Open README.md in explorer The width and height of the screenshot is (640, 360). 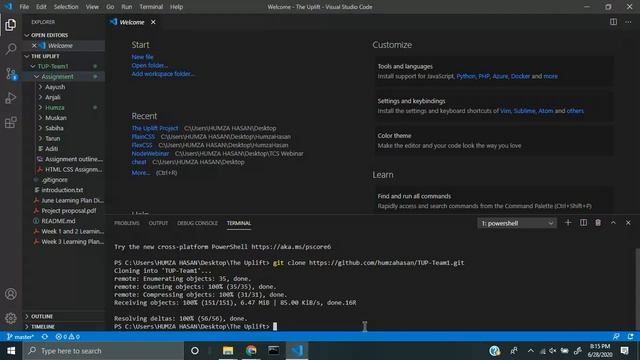[58, 221]
